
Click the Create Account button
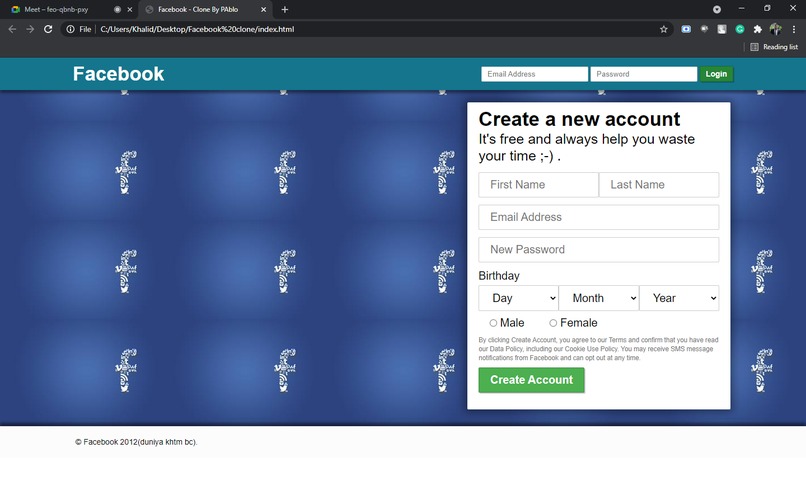(531, 380)
